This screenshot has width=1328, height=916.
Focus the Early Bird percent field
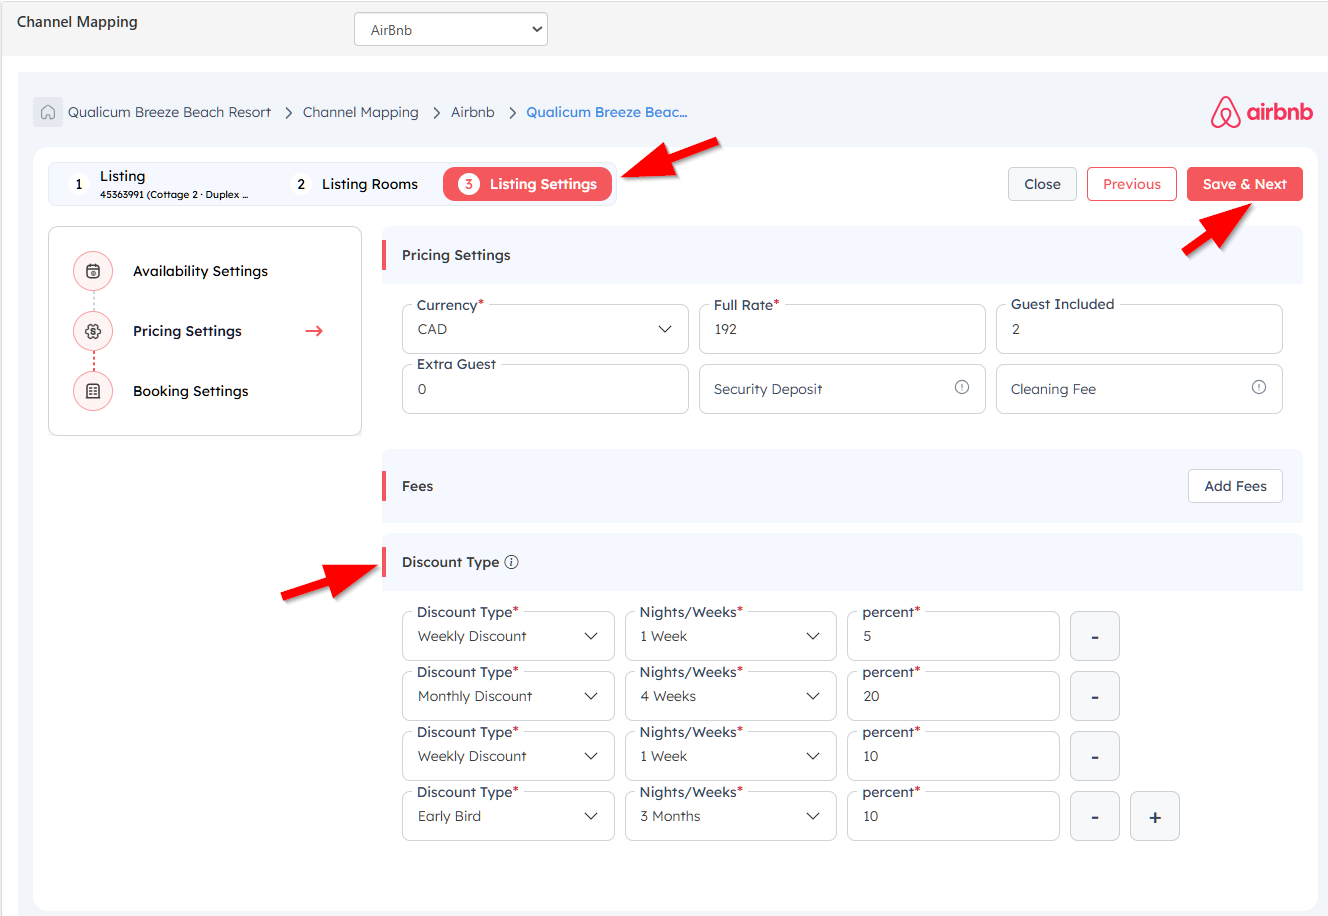click(953, 816)
